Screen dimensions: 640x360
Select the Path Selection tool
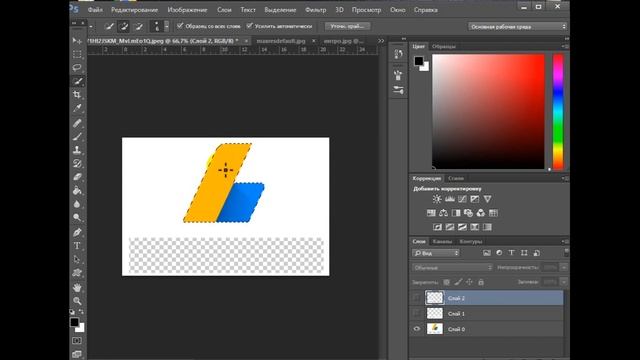coord(77,259)
